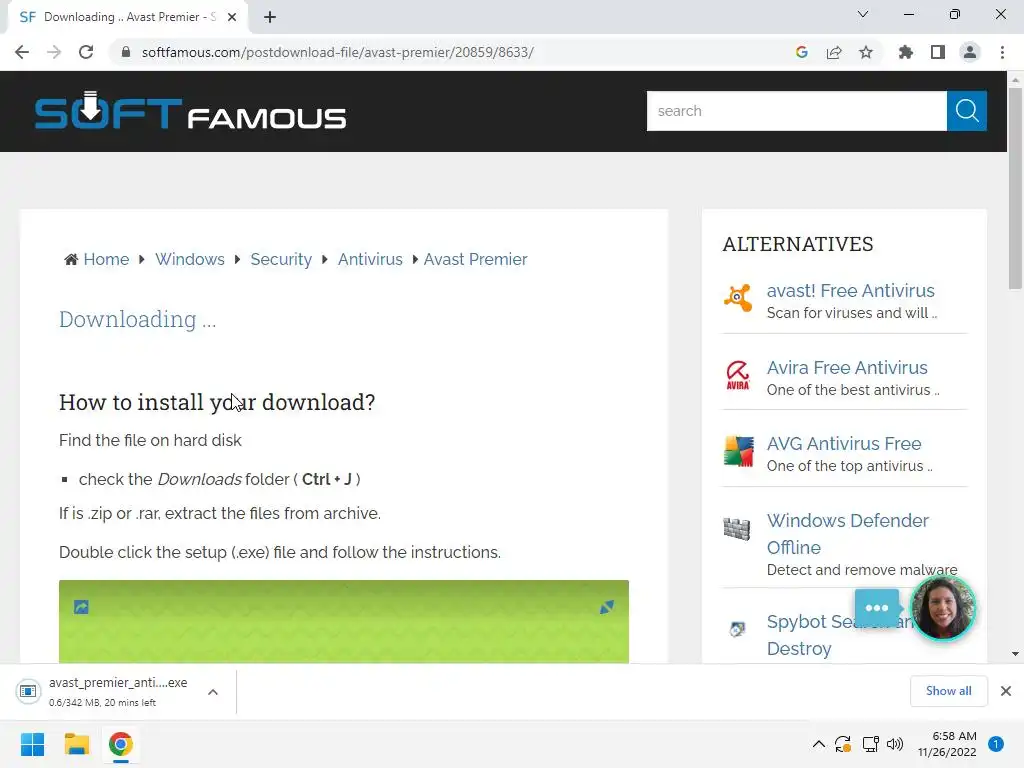This screenshot has height=768, width=1024.
Task: Click the page vertical scrollbar thumb
Action: [1015, 188]
